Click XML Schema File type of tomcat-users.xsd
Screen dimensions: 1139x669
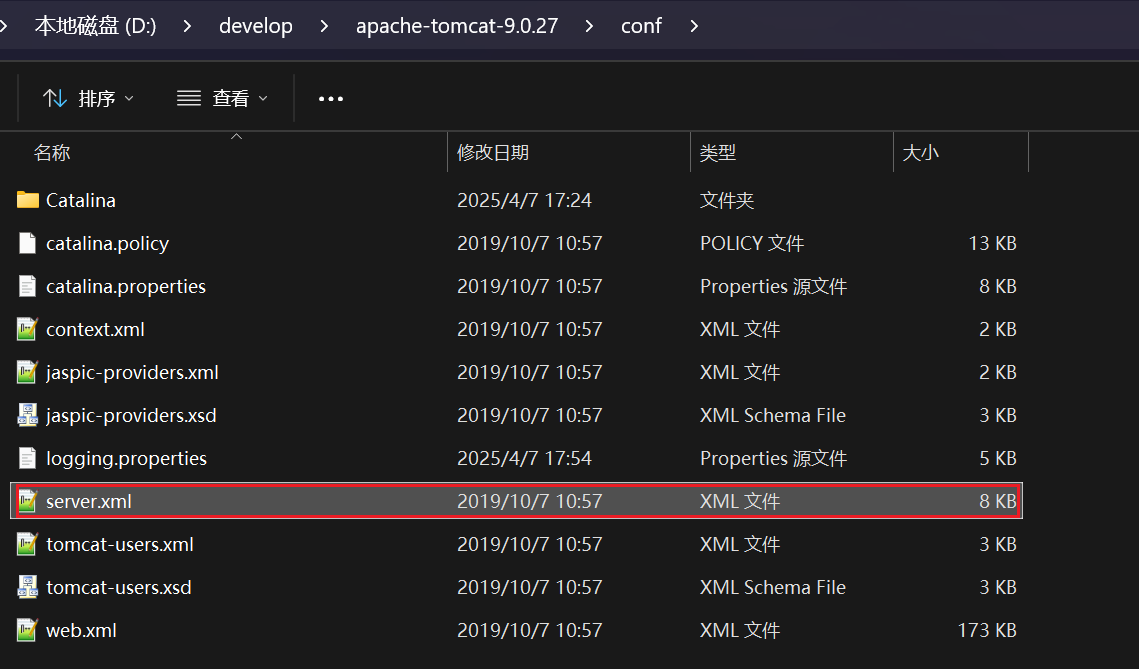point(773,587)
